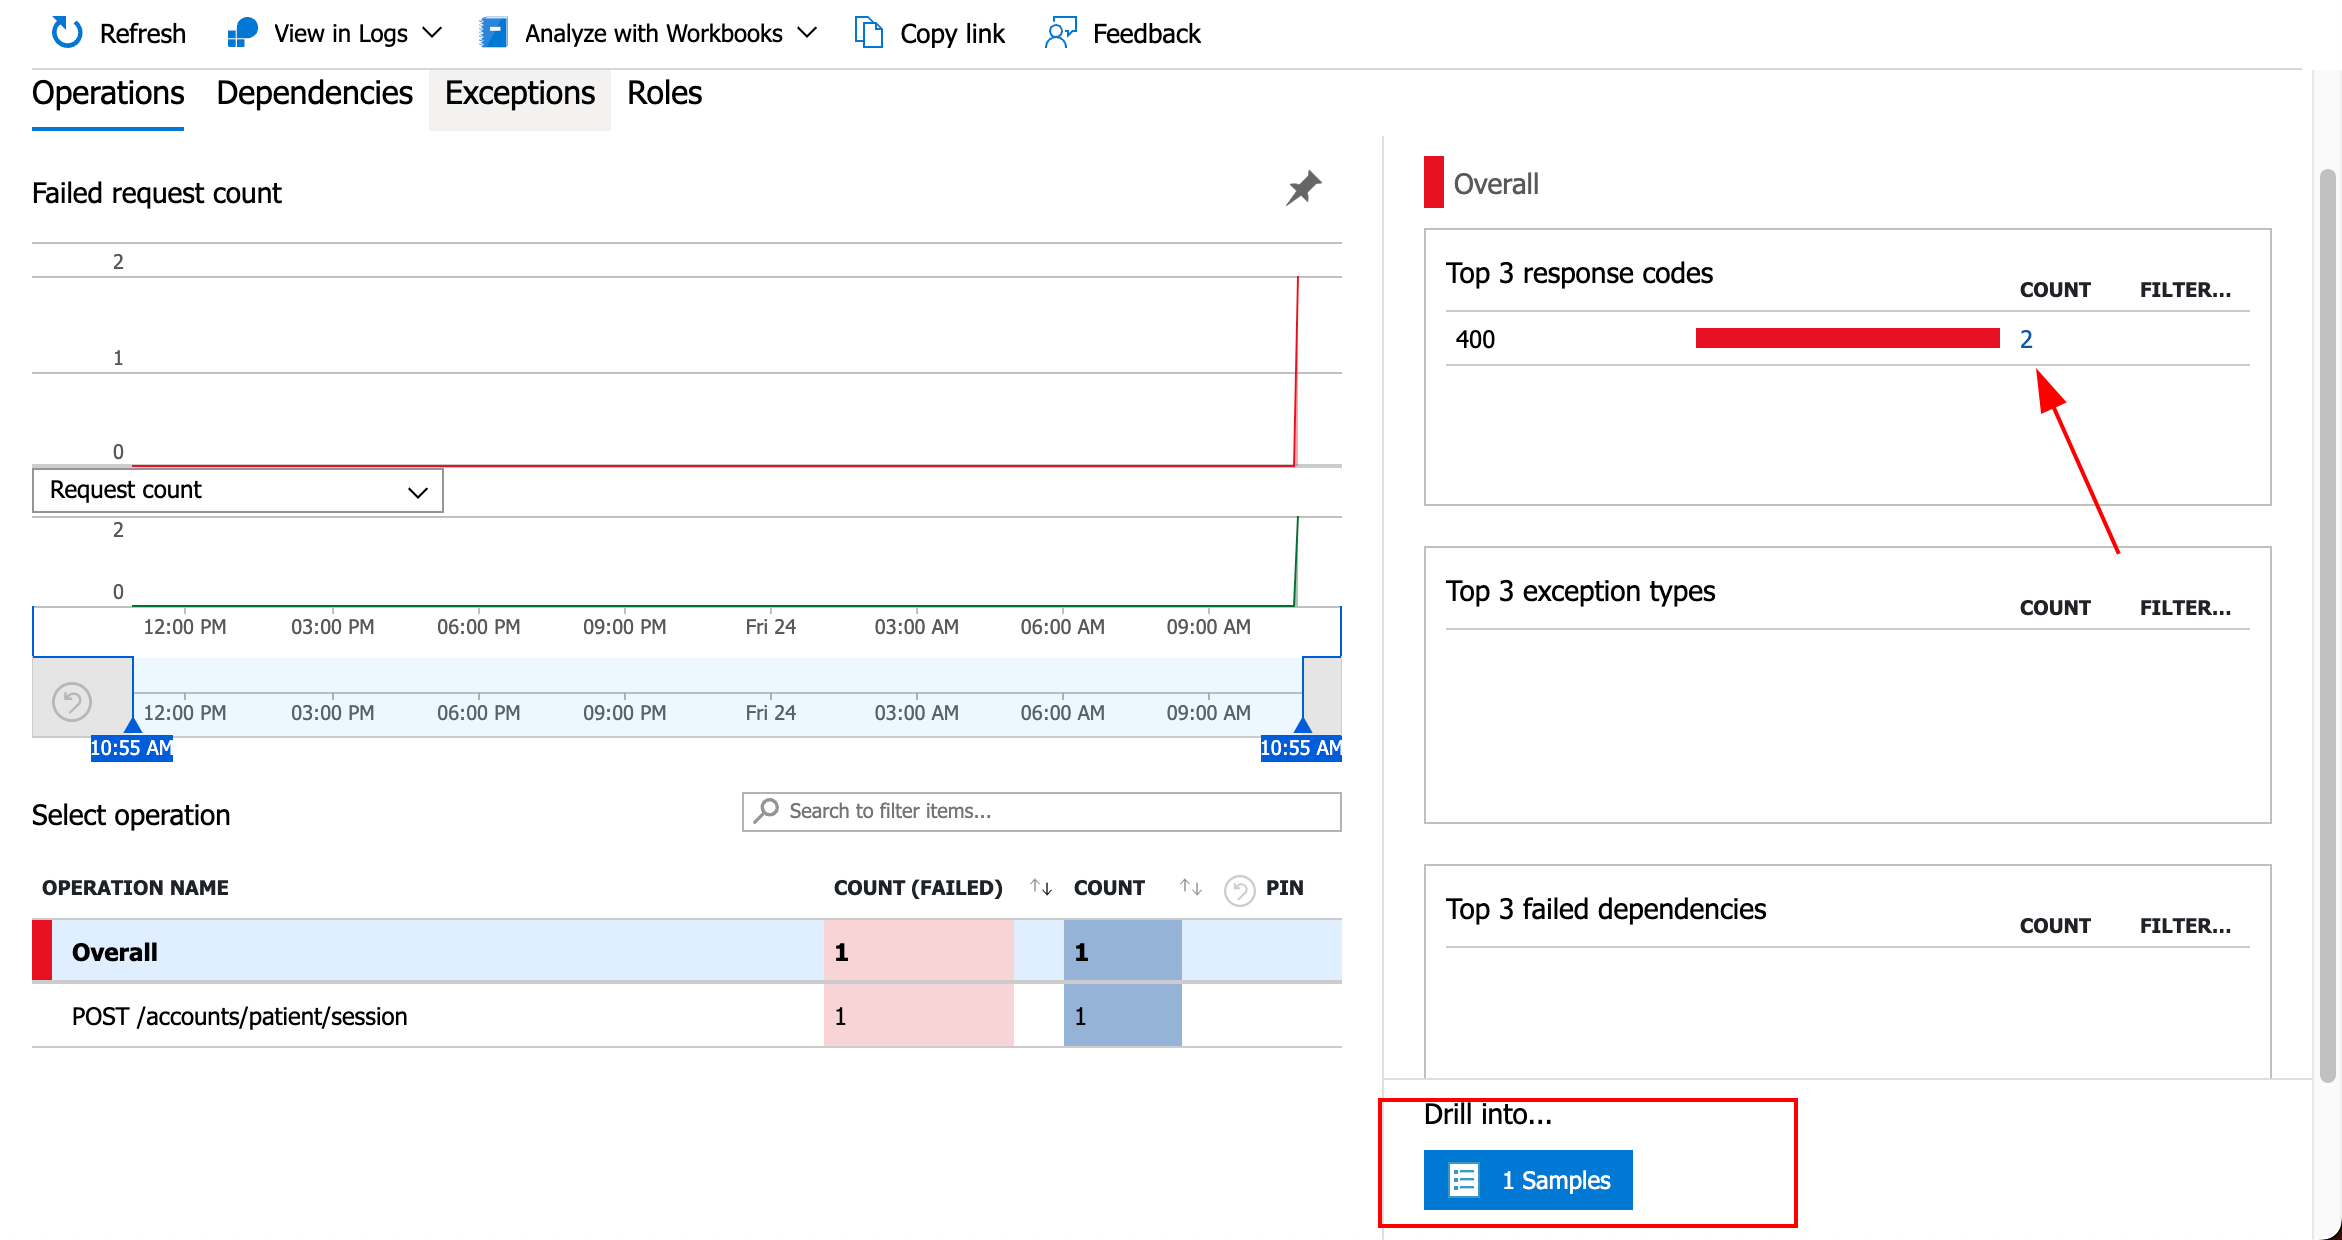This screenshot has width=2342, height=1240.
Task: Click the Search to filter items field
Action: click(x=1042, y=811)
